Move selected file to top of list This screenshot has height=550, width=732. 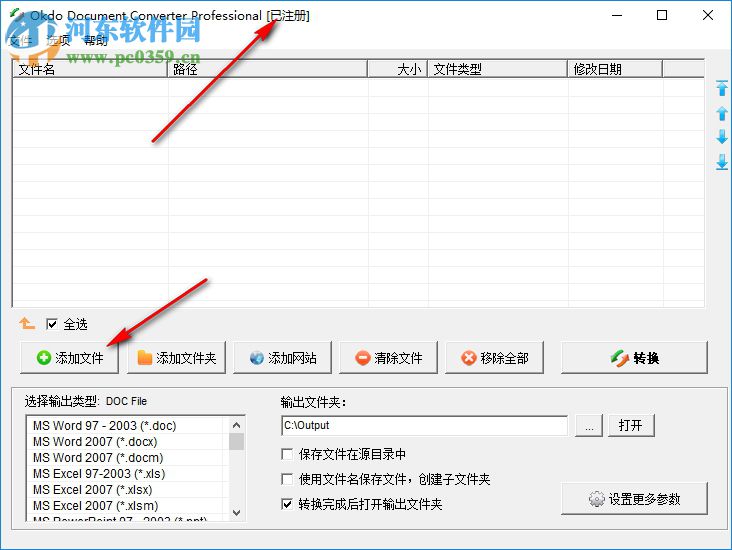(x=722, y=88)
